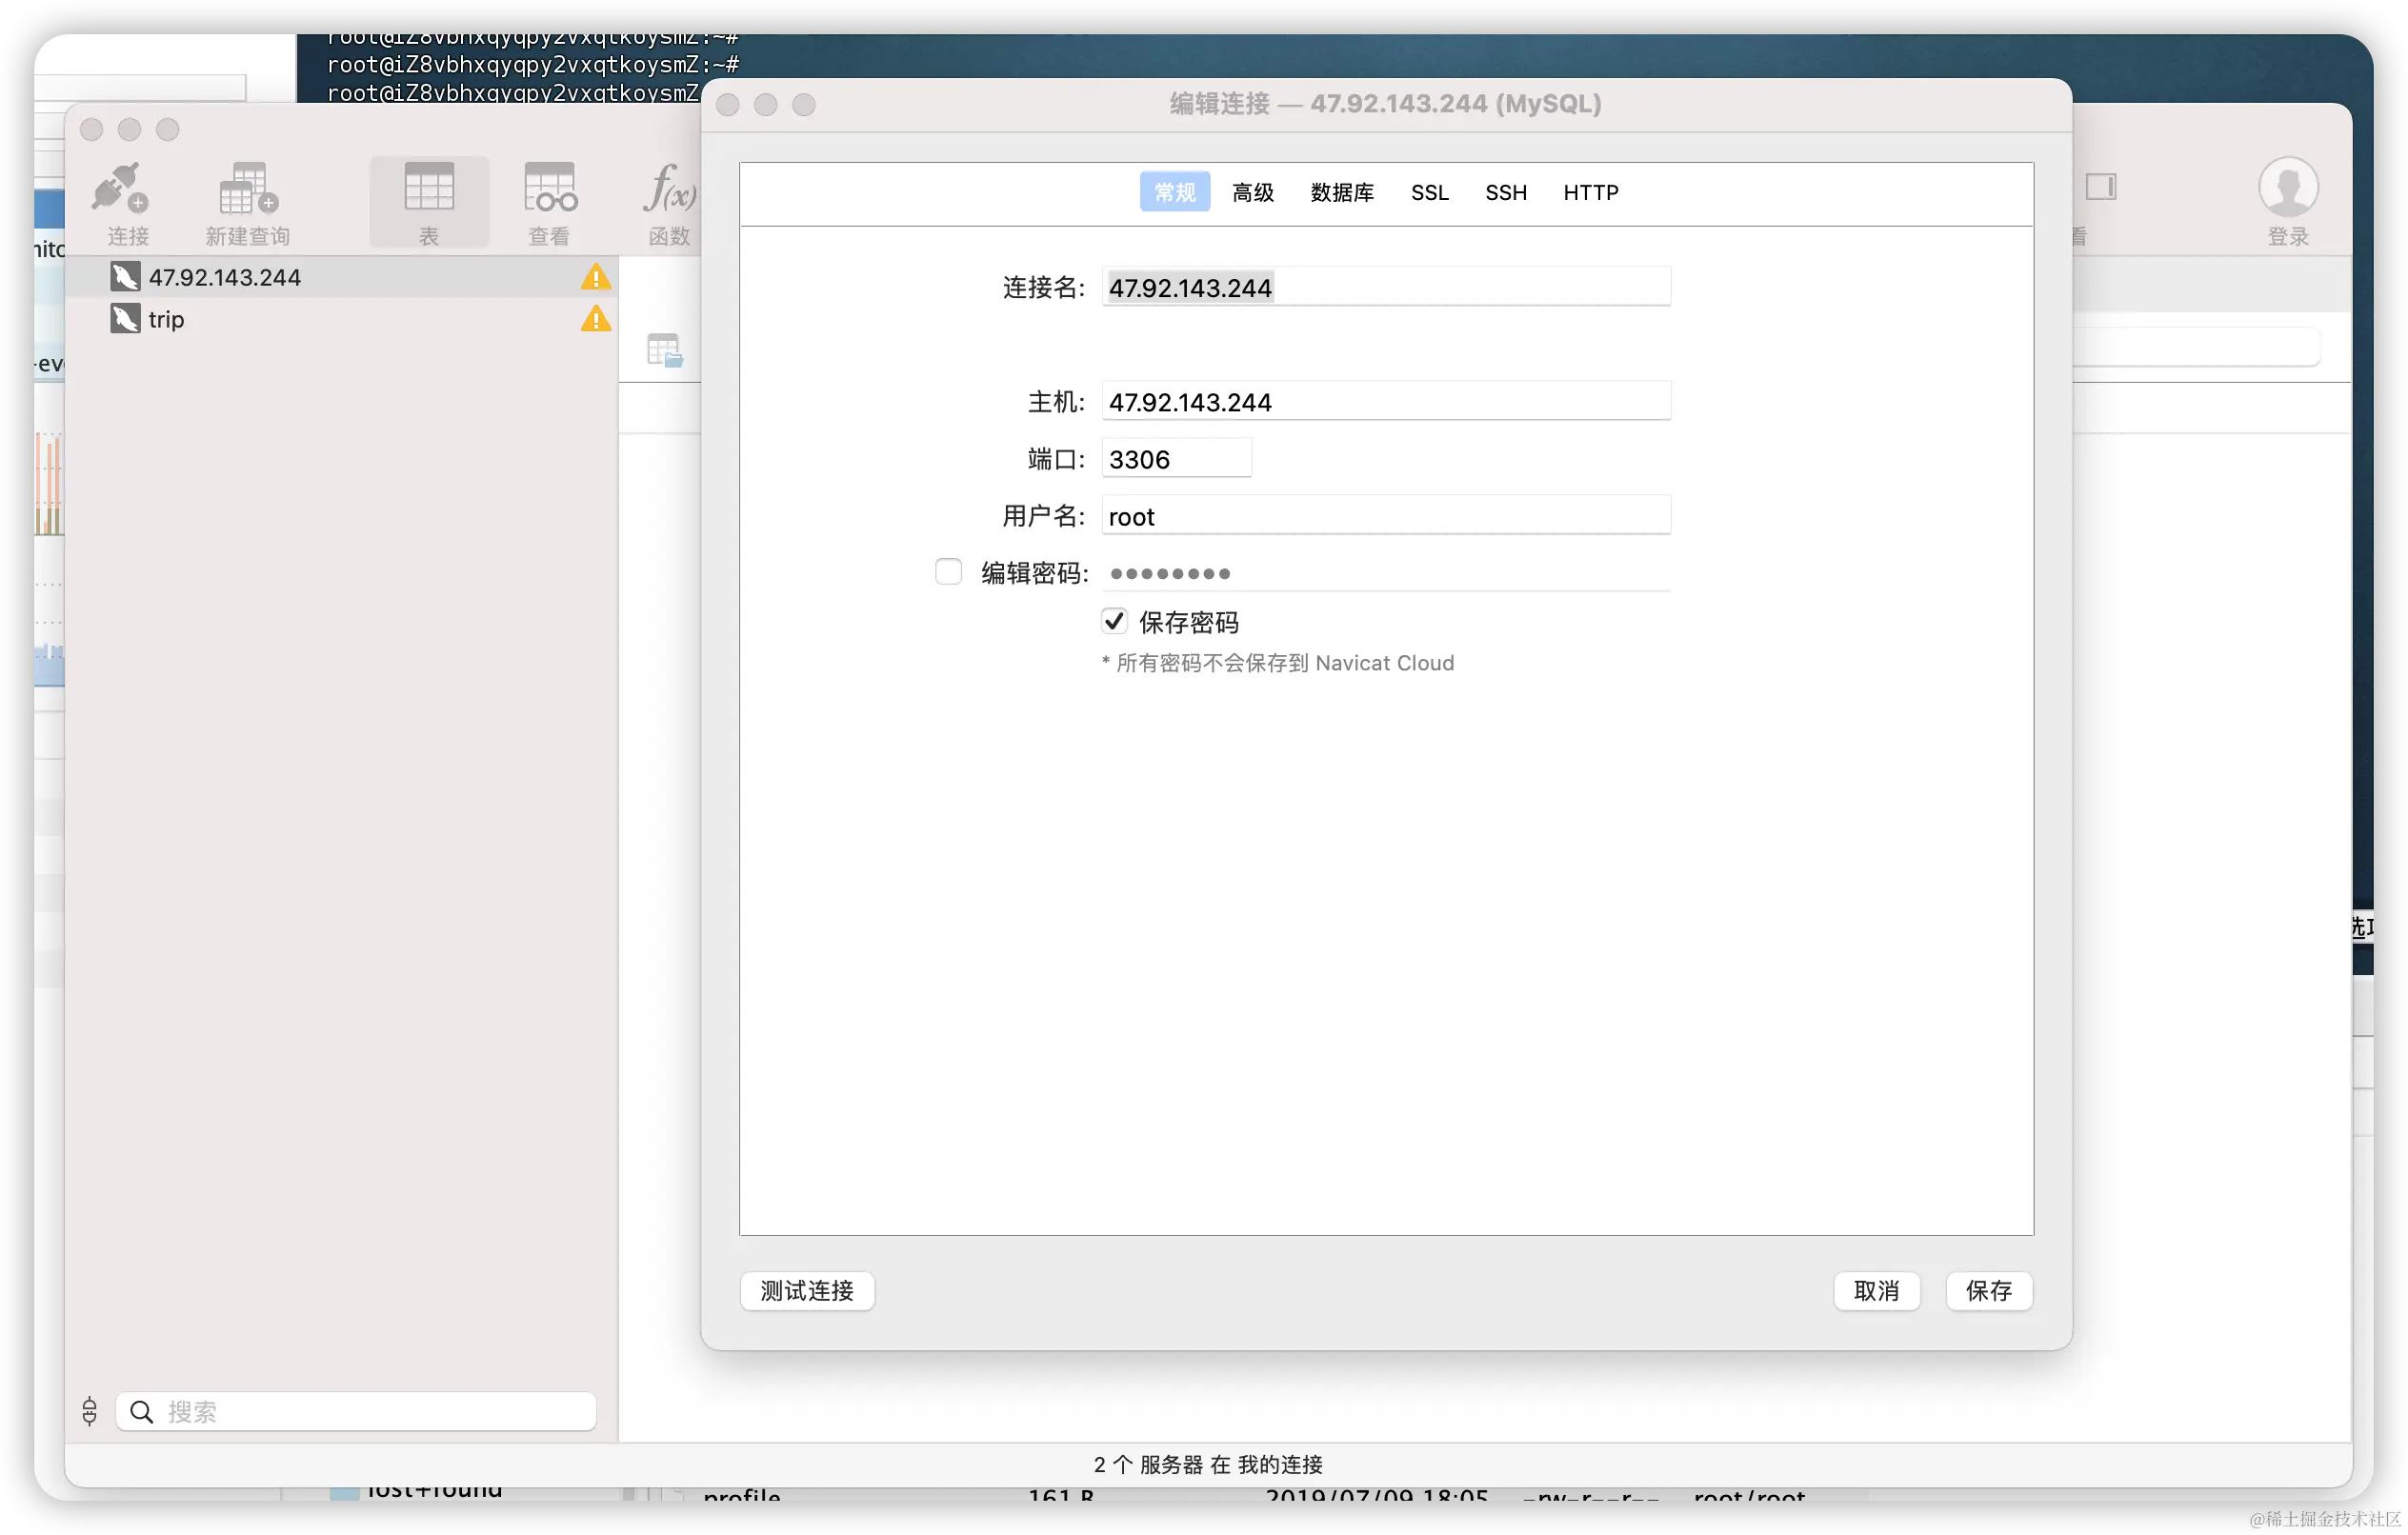Click the port field showing 3306

[x=1176, y=459]
